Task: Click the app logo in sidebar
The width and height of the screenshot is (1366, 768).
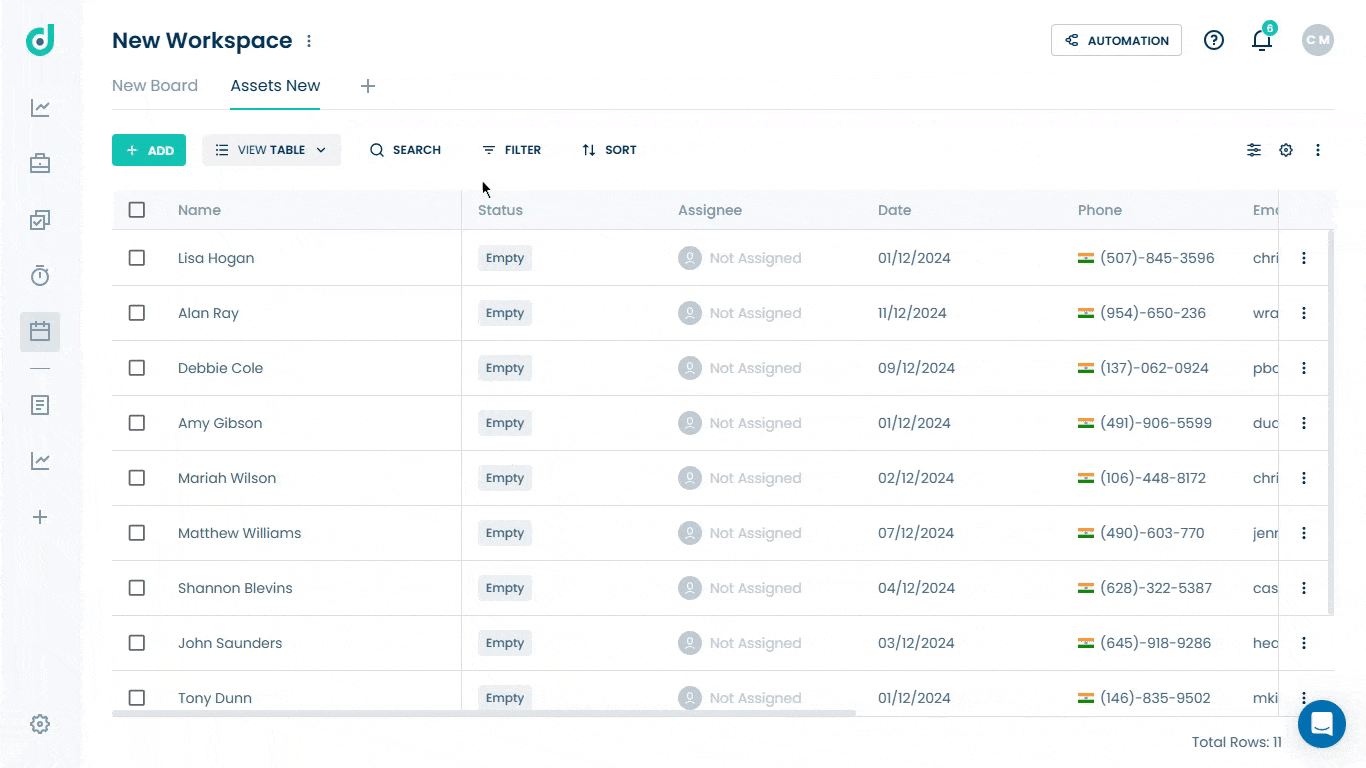Action: 40,40
